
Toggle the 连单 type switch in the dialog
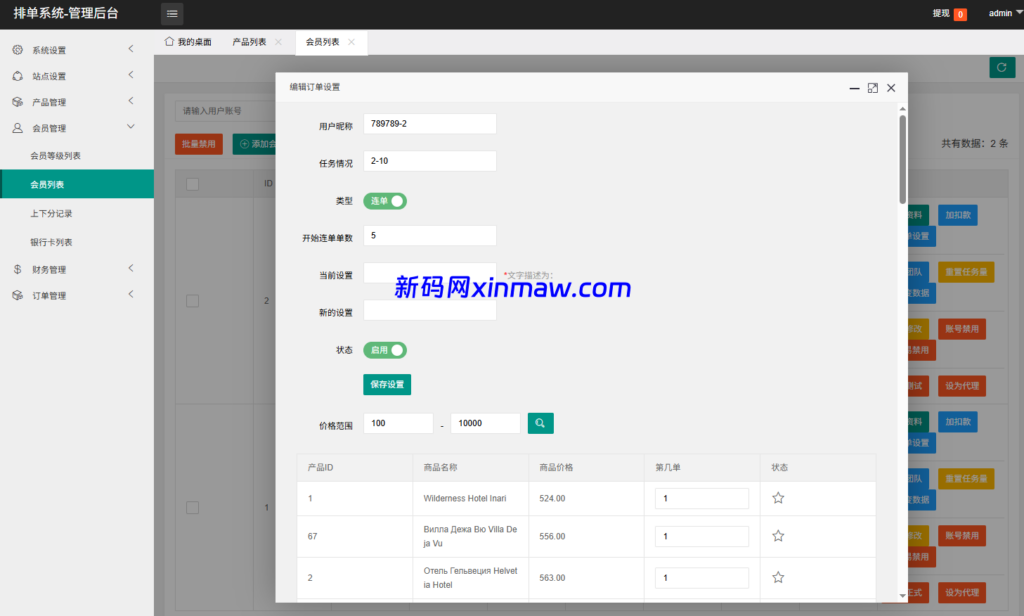[x=384, y=200]
